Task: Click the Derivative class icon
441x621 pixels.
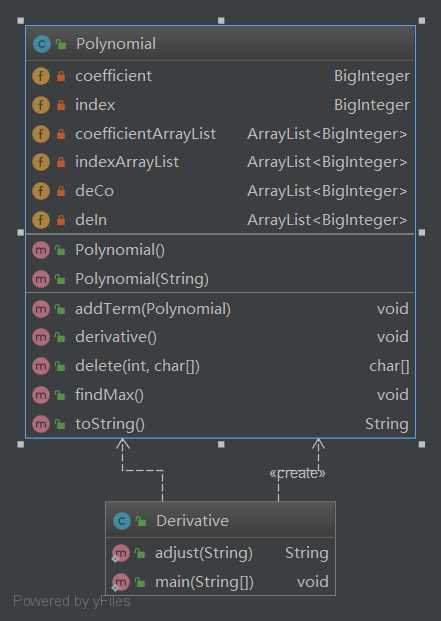Action: coord(122,520)
